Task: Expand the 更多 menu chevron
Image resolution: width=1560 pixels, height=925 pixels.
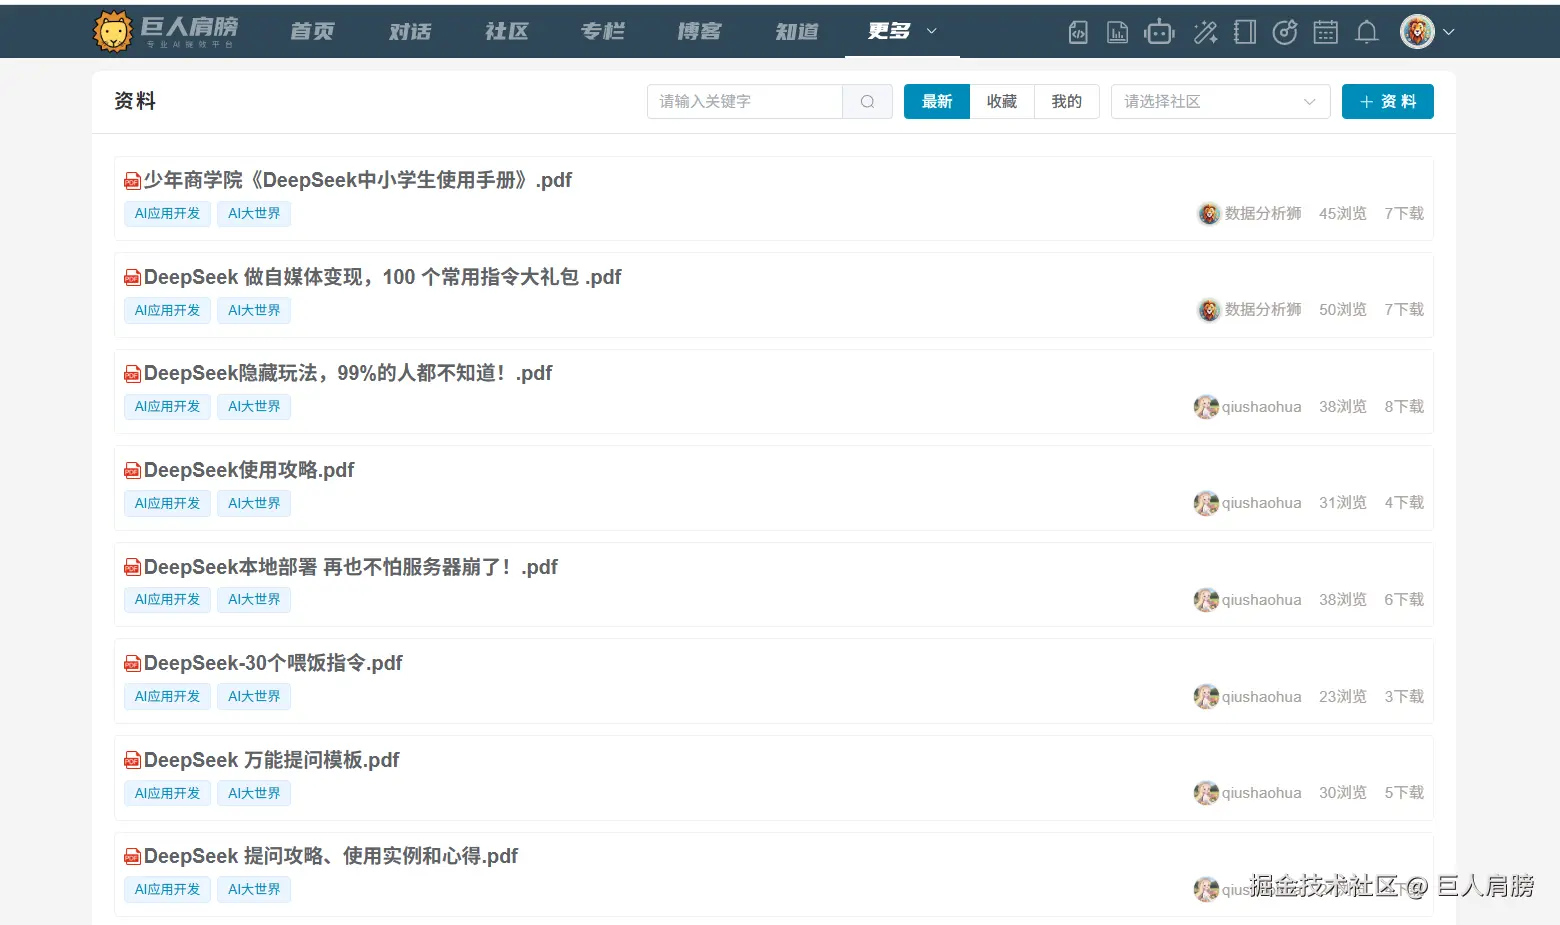Action: (932, 31)
